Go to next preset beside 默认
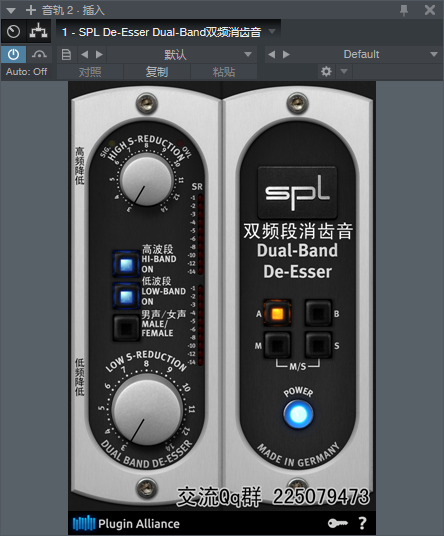This screenshot has height=536, width=444. [99, 55]
